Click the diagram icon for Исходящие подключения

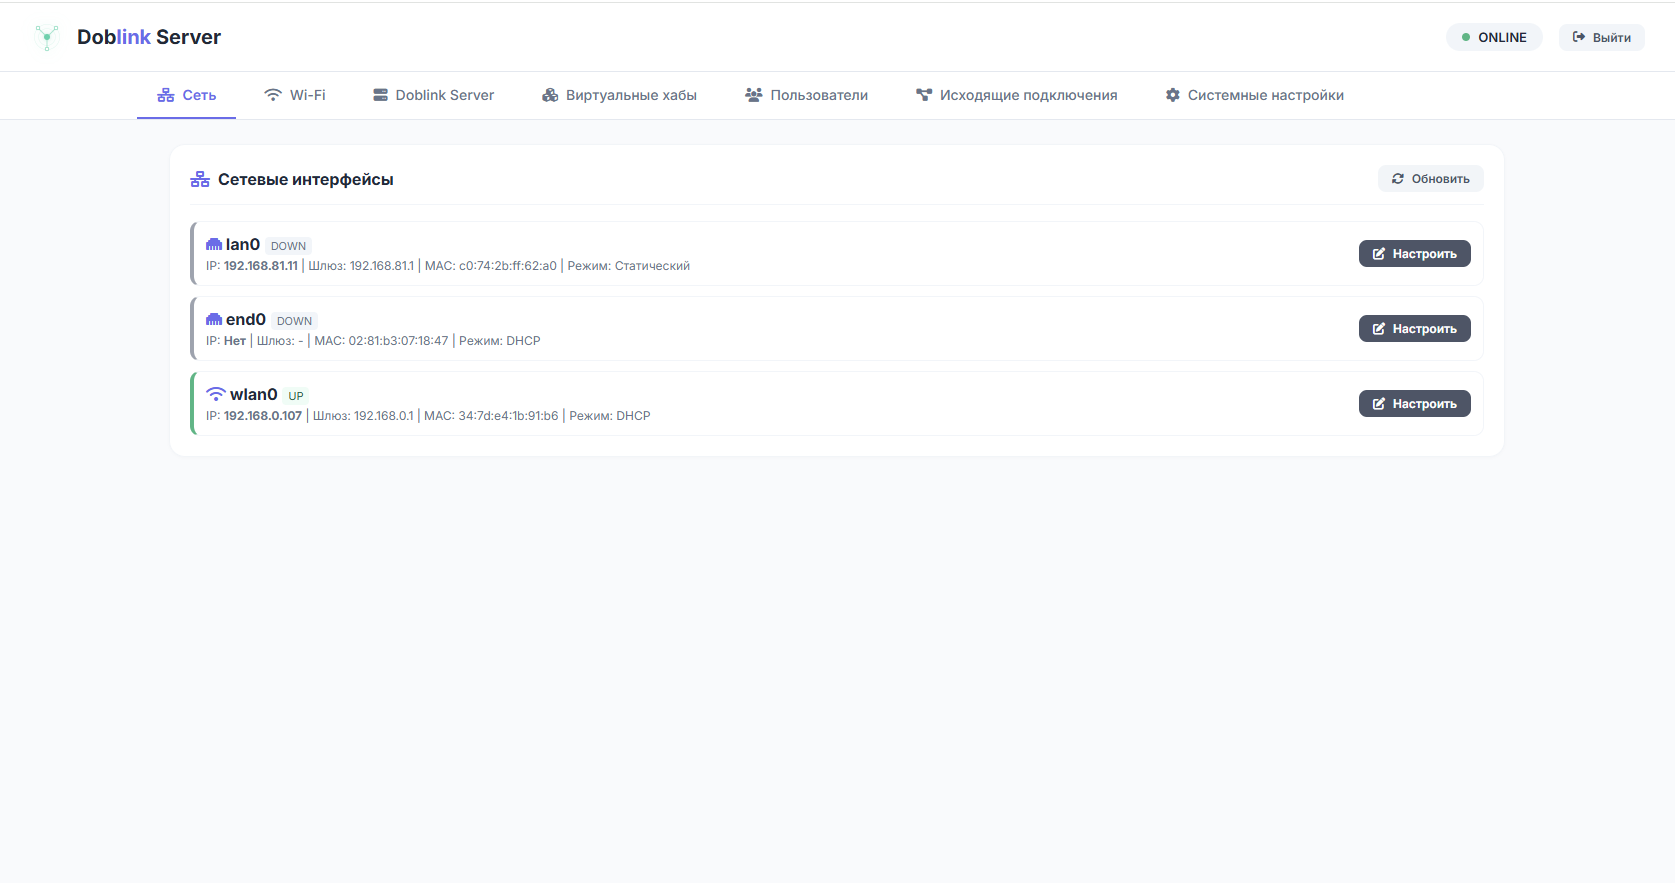click(x=924, y=95)
